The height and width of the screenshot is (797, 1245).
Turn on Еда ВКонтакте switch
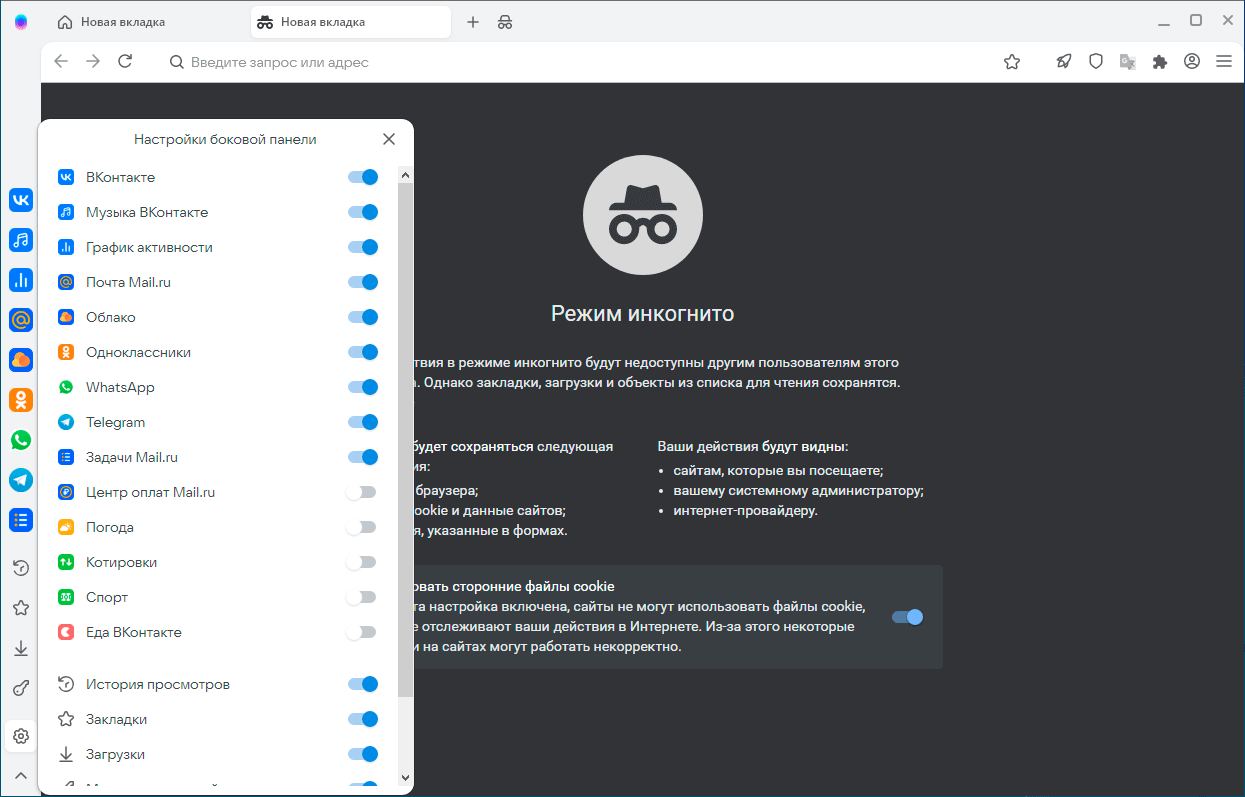click(361, 632)
